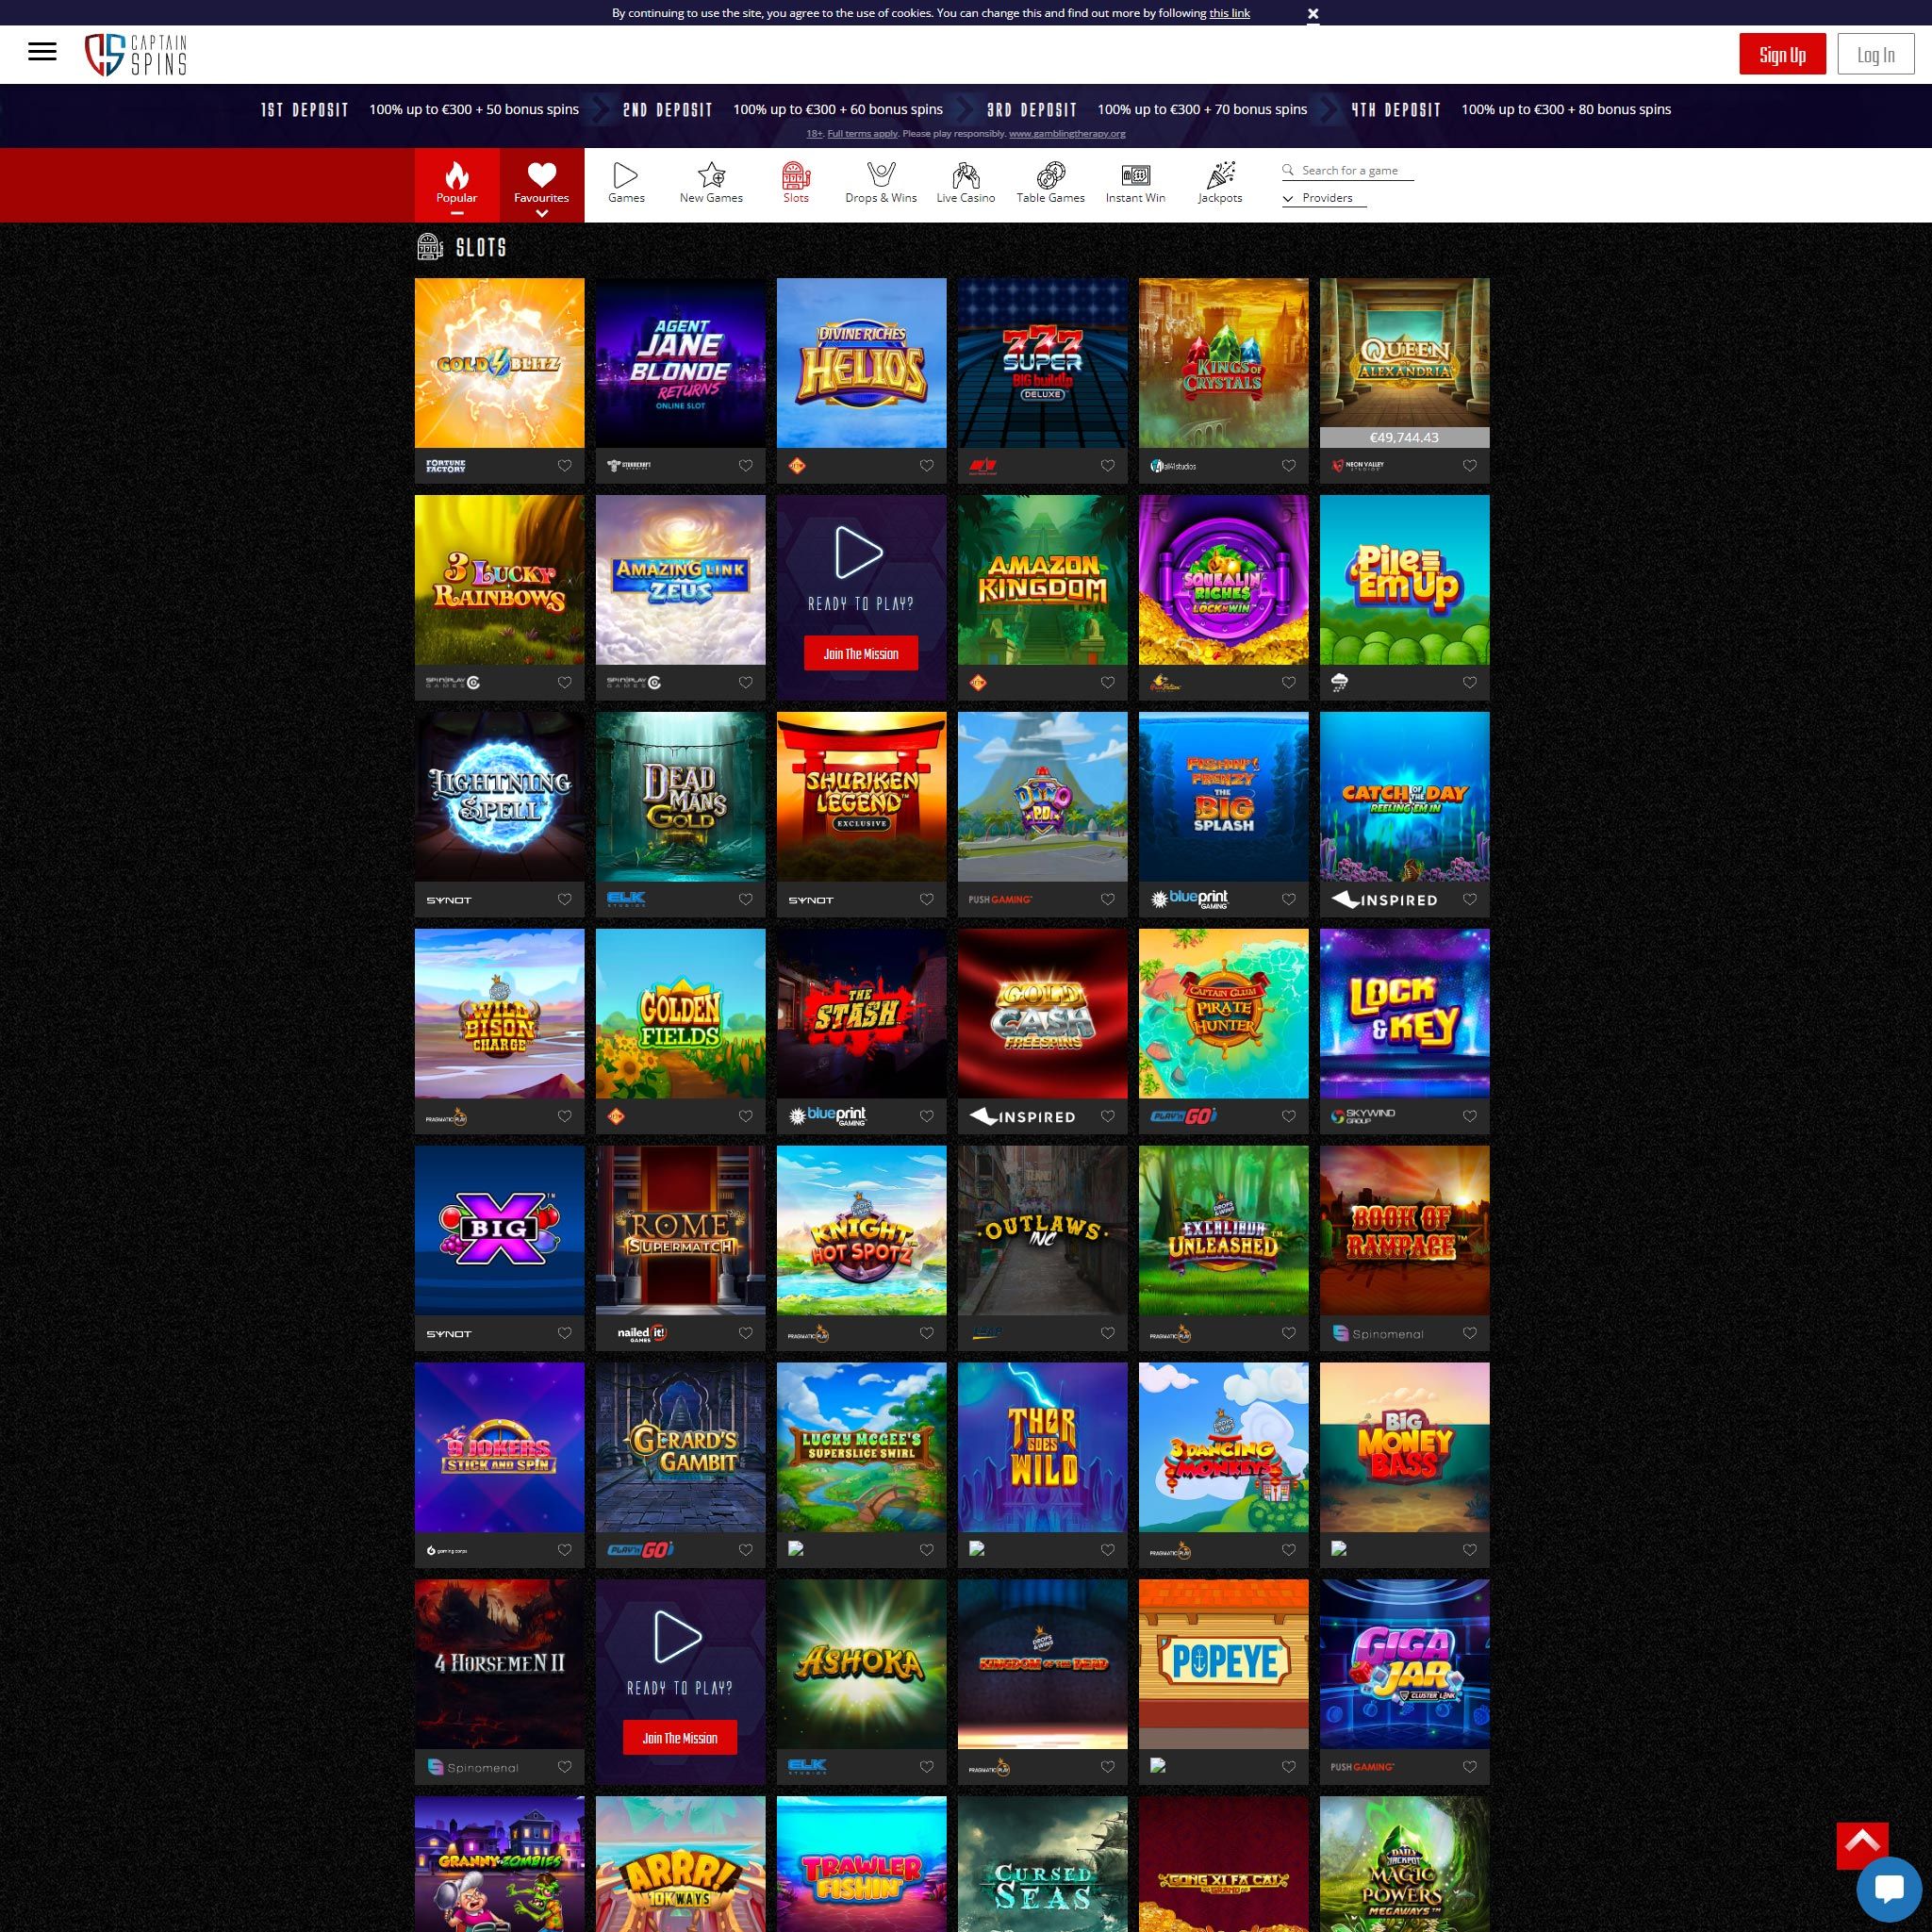Image resolution: width=1932 pixels, height=1932 pixels.
Task: Click the Fortune Factory provider logo
Action: 446,466
